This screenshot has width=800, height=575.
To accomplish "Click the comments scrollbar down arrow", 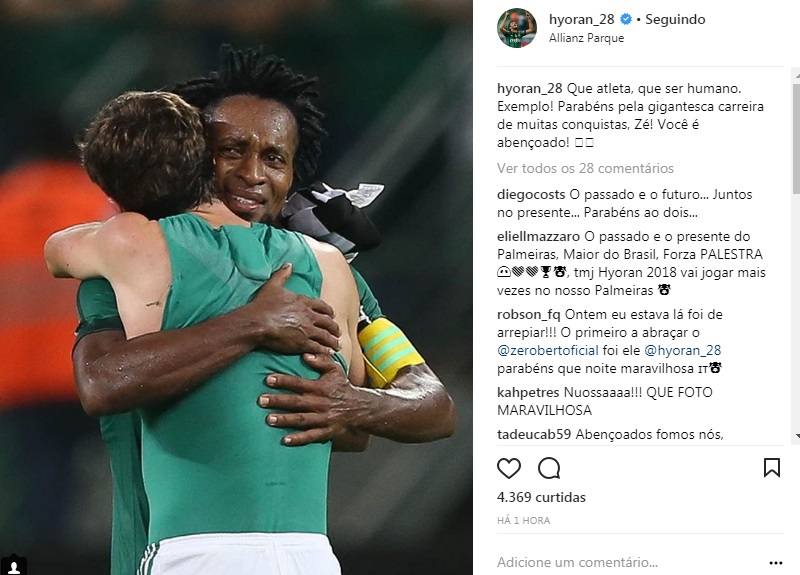I will (797, 436).
